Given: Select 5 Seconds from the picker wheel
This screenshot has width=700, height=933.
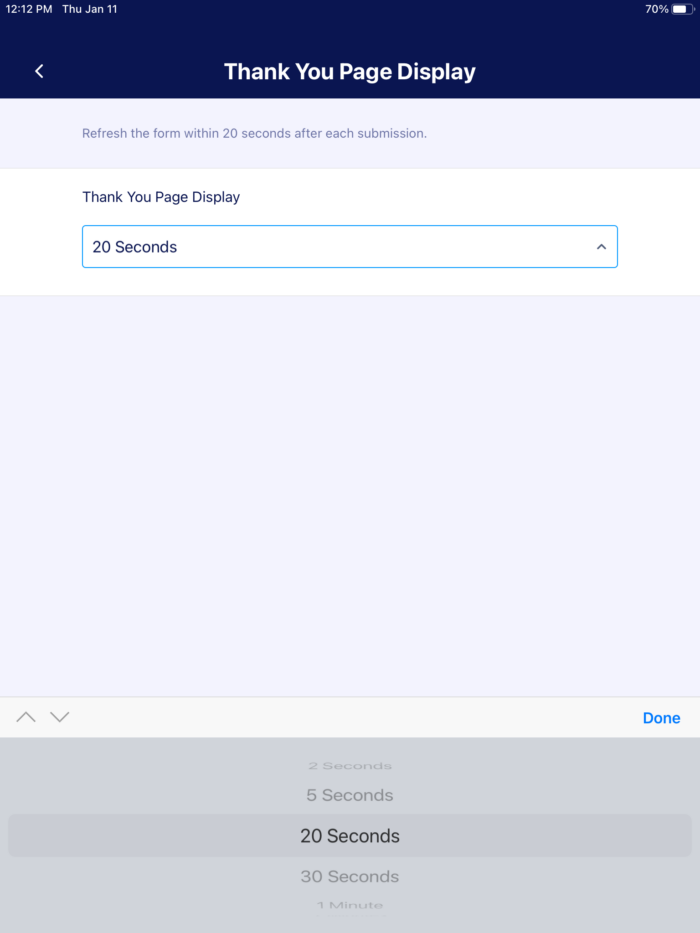Looking at the screenshot, I should click(x=350, y=796).
